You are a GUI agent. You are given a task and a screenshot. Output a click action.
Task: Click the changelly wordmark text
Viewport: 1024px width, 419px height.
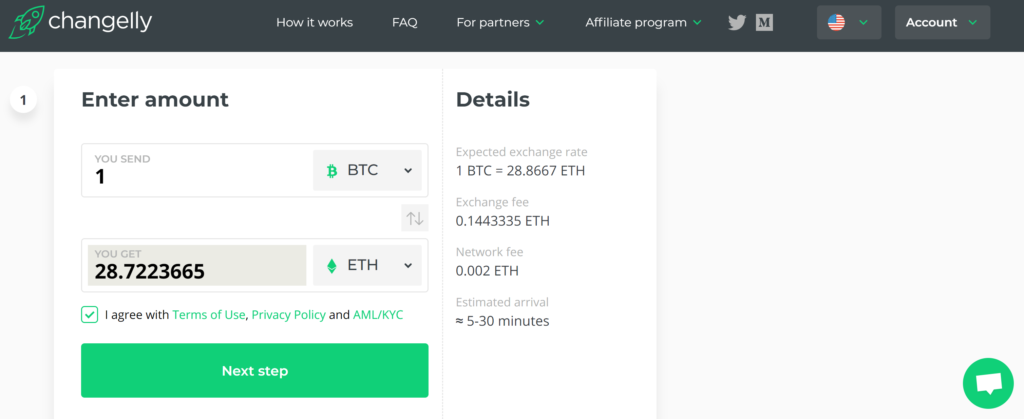tap(100, 23)
